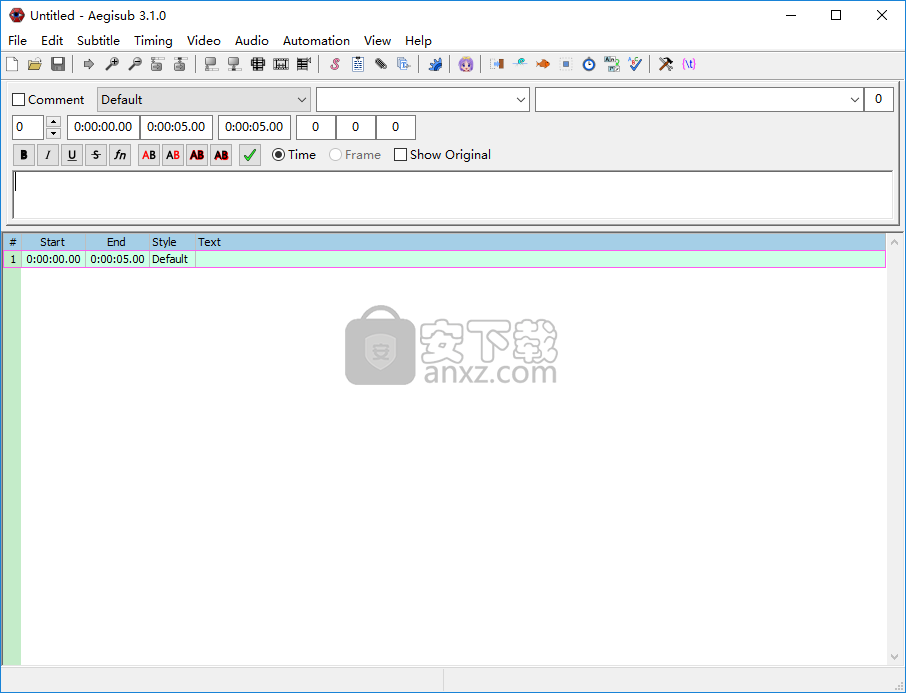Open Resample Resolution icon

tap(566, 64)
